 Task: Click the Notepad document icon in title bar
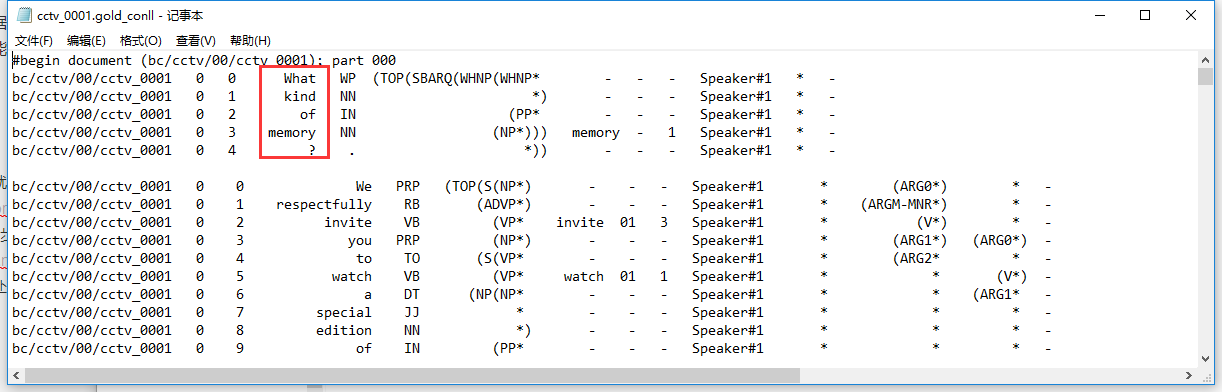(x=24, y=15)
